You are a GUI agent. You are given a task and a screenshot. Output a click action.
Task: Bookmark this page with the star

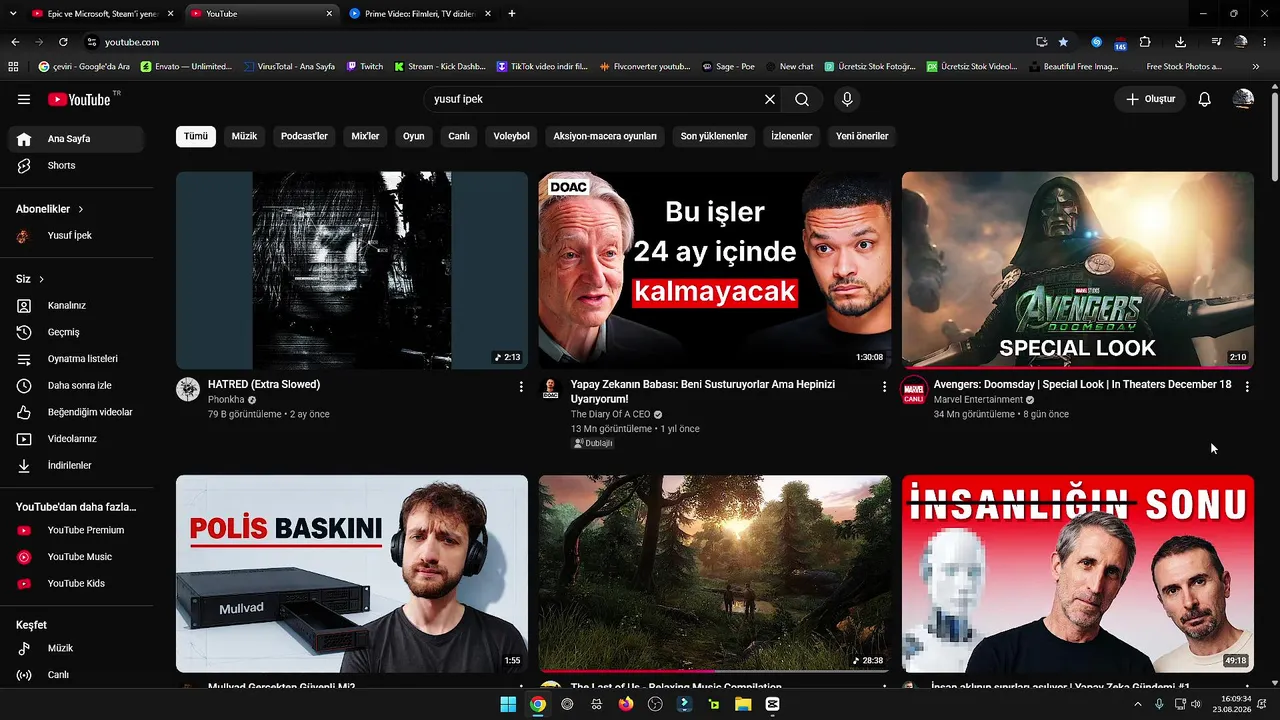tap(1063, 42)
